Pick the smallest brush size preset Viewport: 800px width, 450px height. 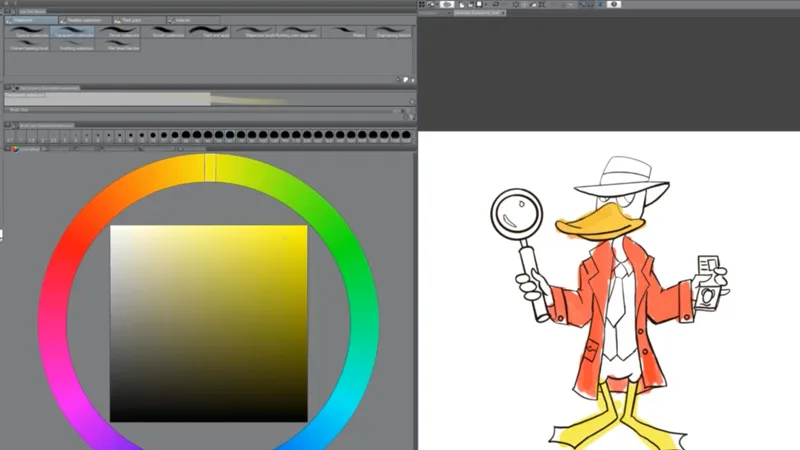(x=11, y=136)
